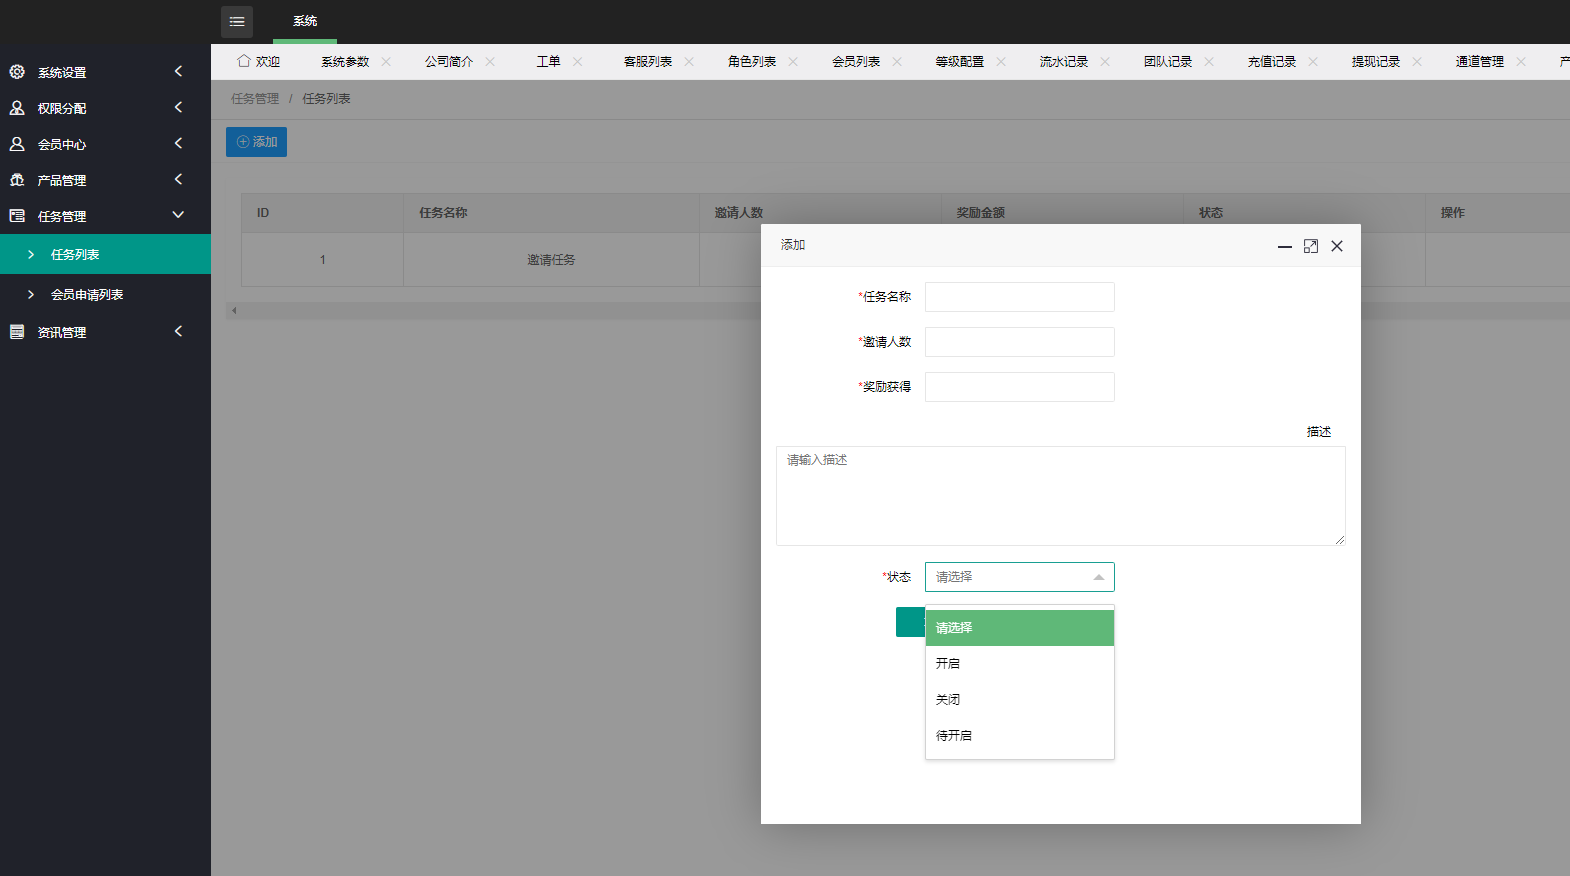The image size is (1570, 876).
Task: Focus the 任务名称 input field
Action: point(1019,297)
